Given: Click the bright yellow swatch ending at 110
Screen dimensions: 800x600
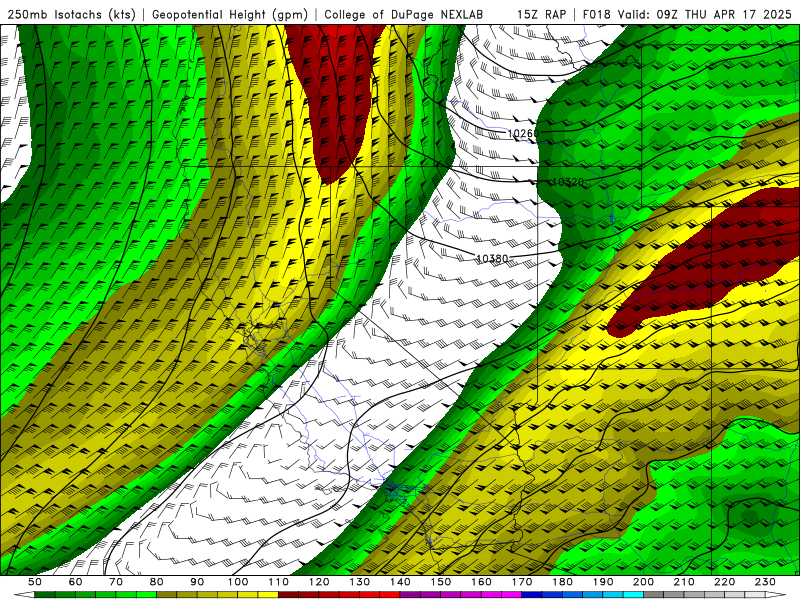Looking at the screenshot, I should tap(268, 594).
